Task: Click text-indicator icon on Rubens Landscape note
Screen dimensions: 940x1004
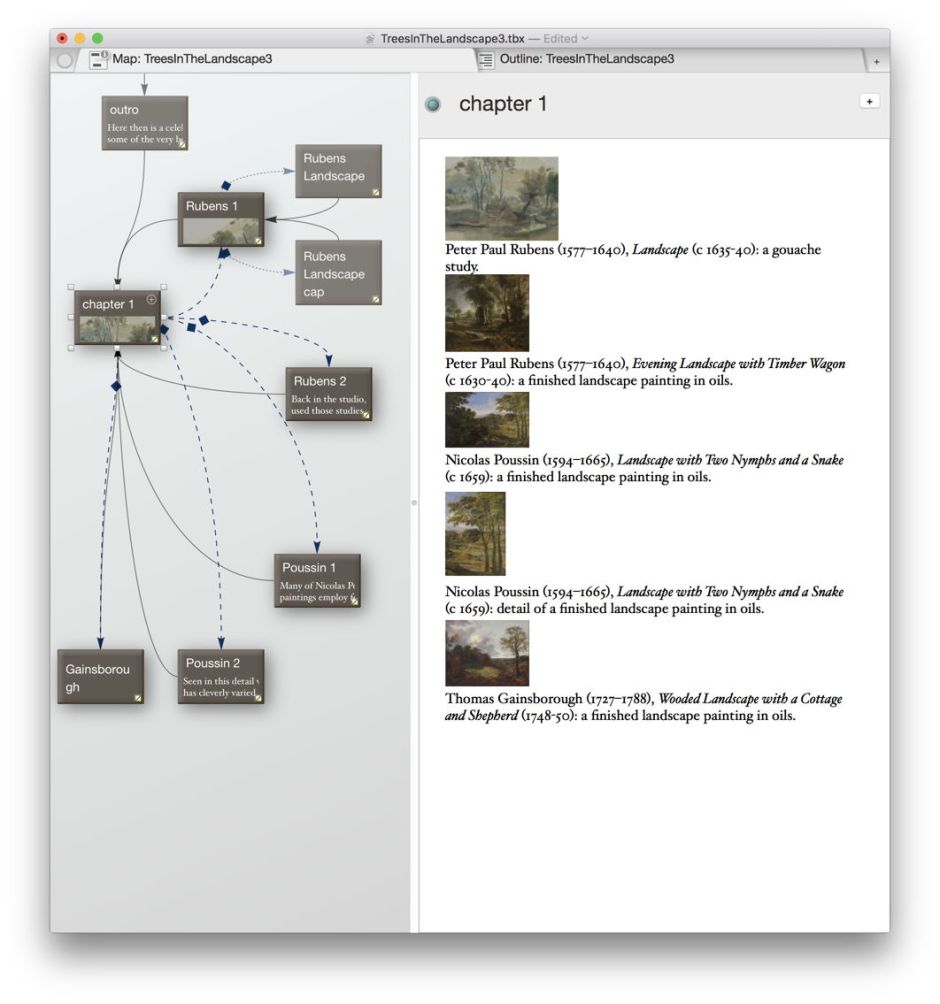Action: pyautogui.click(x=376, y=191)
